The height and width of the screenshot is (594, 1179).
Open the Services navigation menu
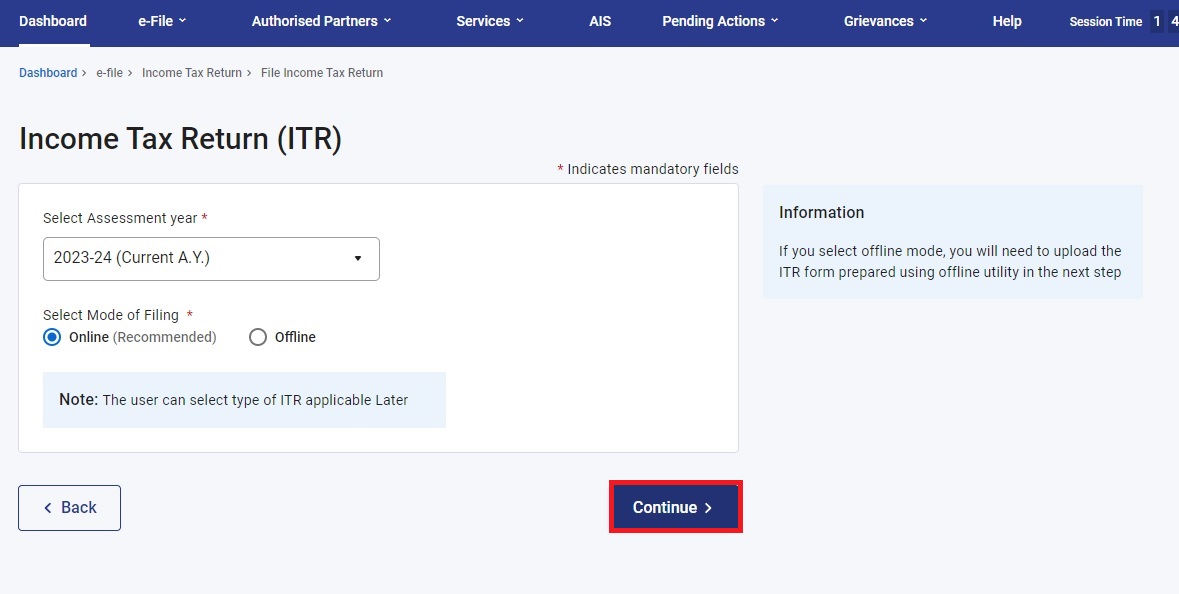point(483,20)
